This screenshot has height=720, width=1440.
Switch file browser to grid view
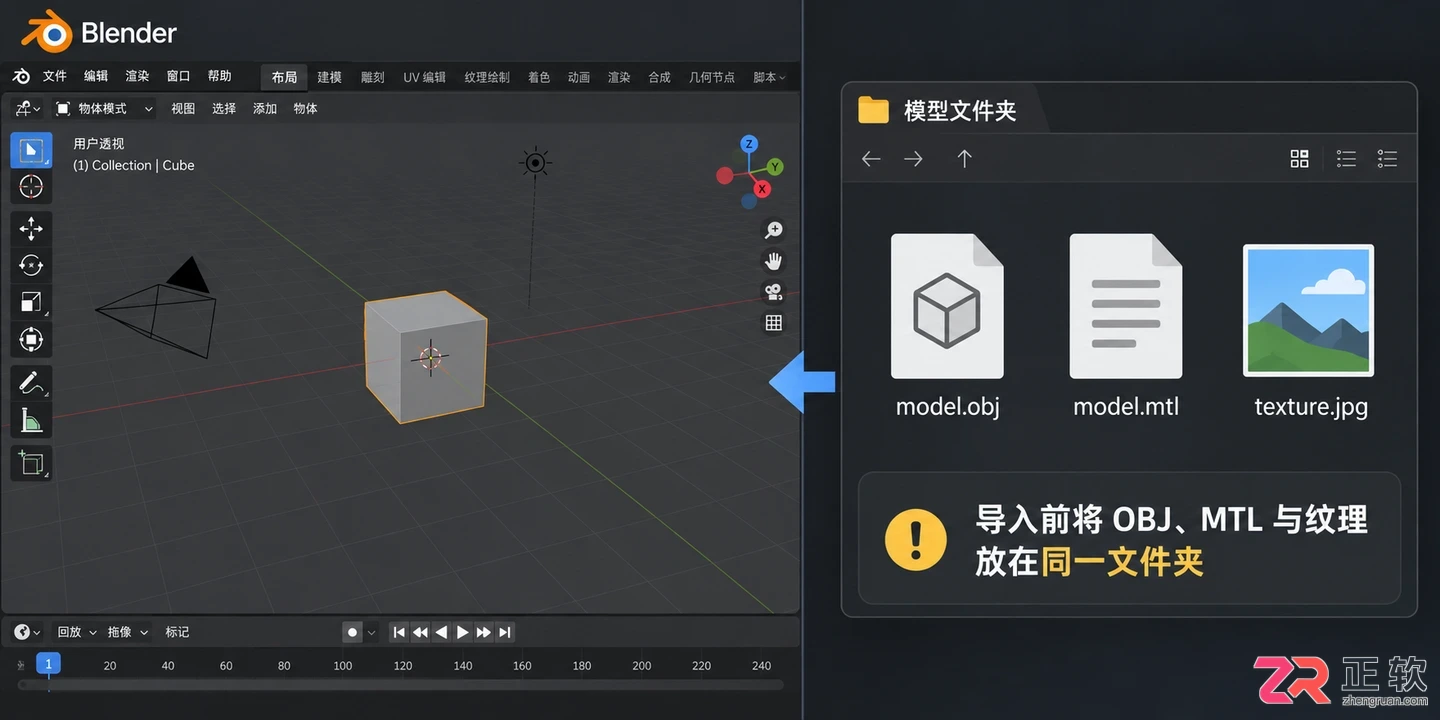point(1299,159)
